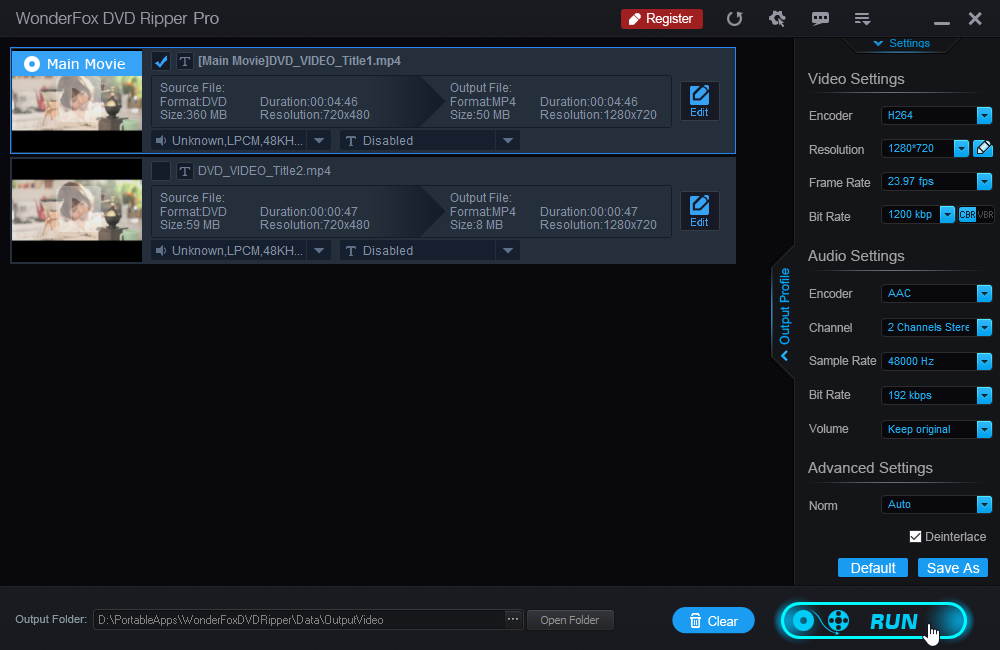Click the film reel icon on RUN button
The image size is (1000, 650).
[x=838, y=621]
